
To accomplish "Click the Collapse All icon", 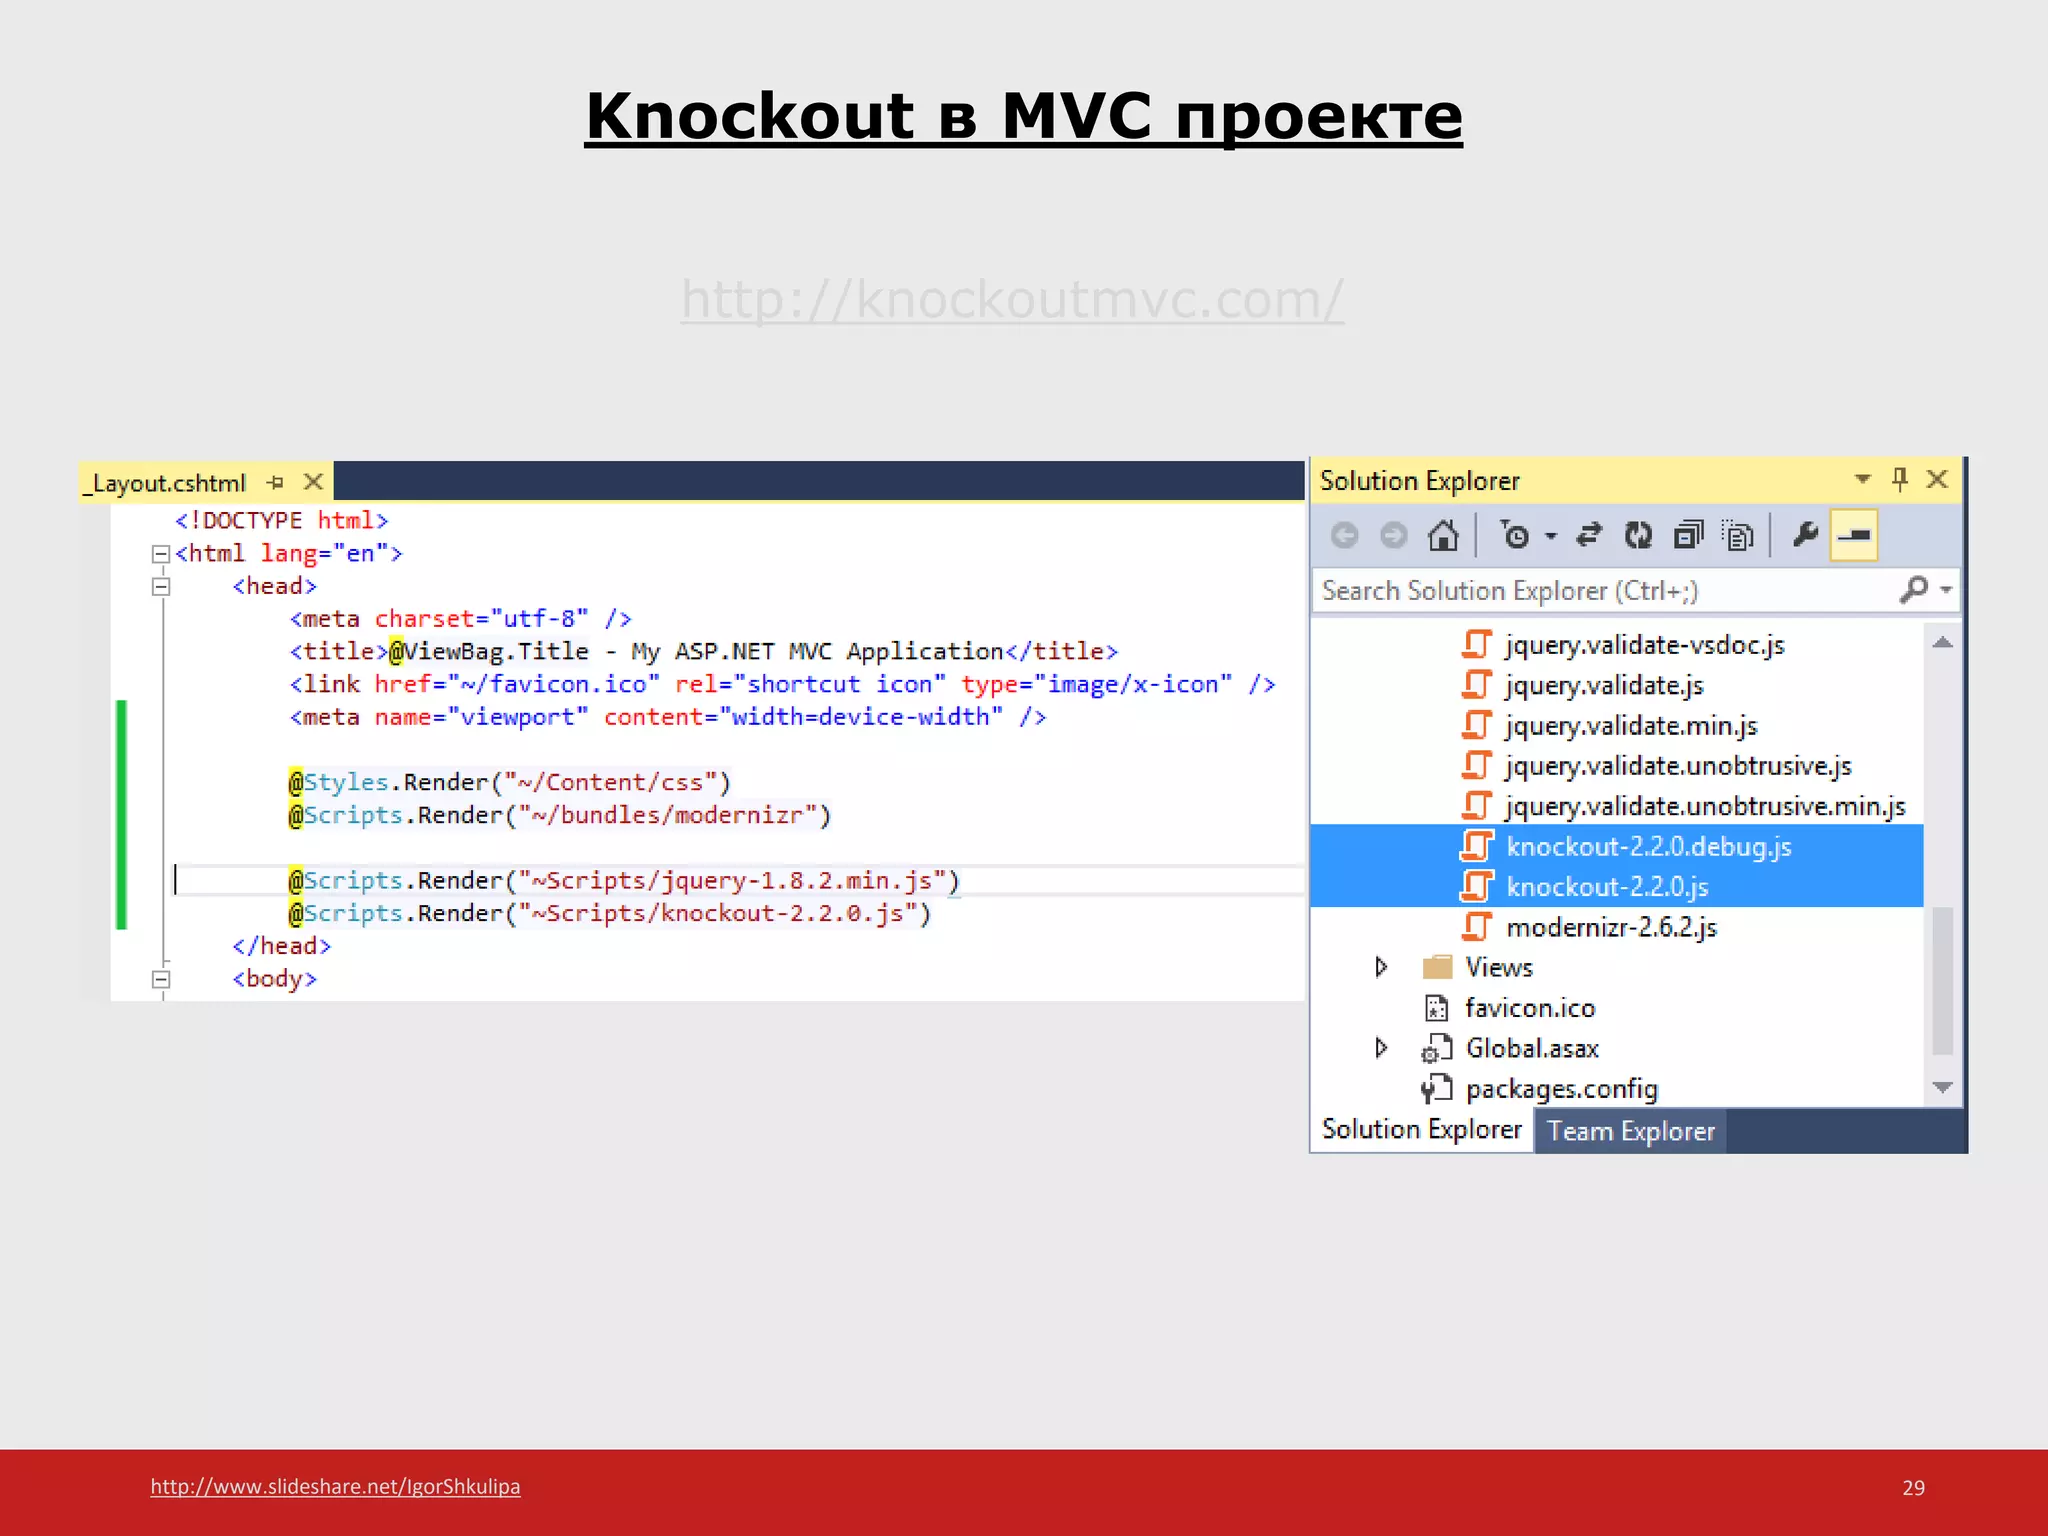I will tap(1688, 536).
